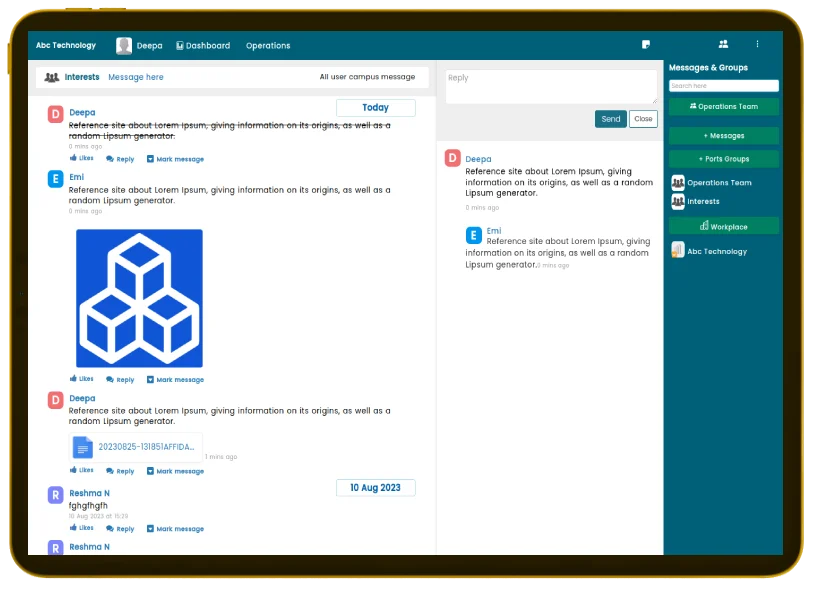Click the Deepa username in top bar
Image resolution: width=815 pixels, height=592 pixels.
[x=150, y=46]
